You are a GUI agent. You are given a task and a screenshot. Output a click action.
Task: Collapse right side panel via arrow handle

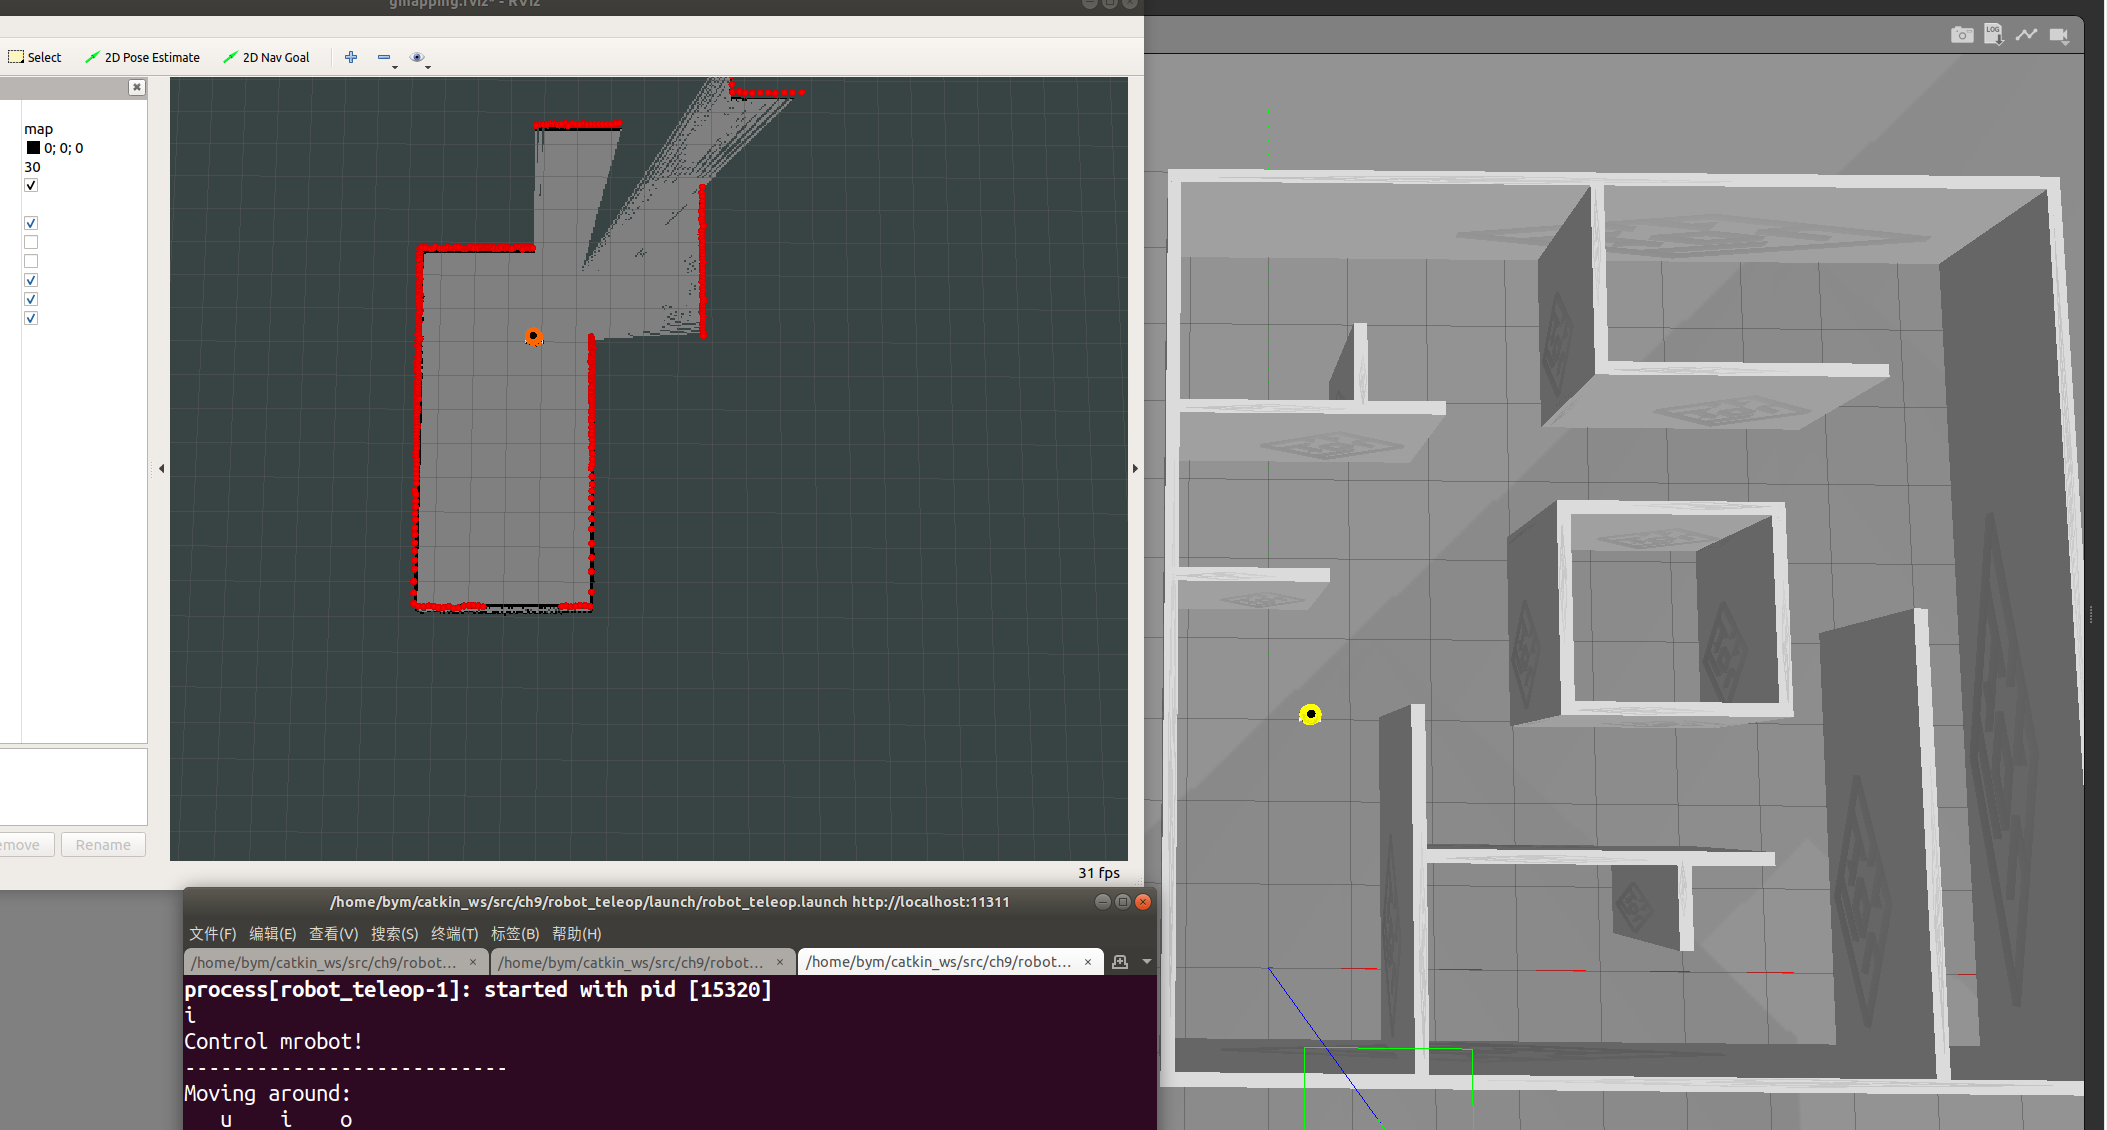1135,468
